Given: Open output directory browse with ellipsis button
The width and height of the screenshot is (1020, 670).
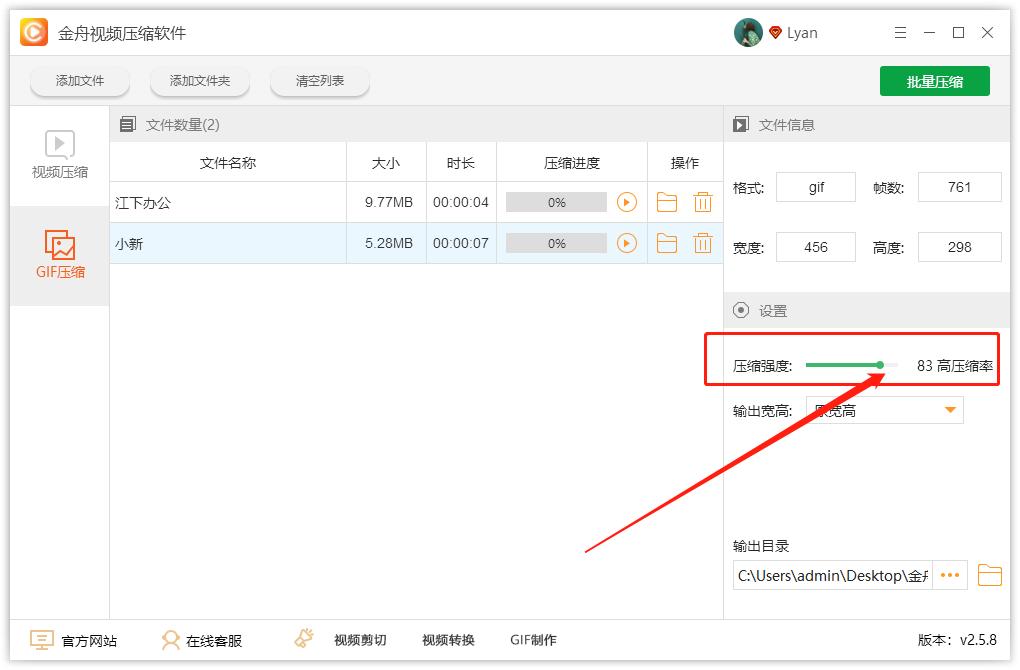Looking at the screenshot, I should 949,574.
